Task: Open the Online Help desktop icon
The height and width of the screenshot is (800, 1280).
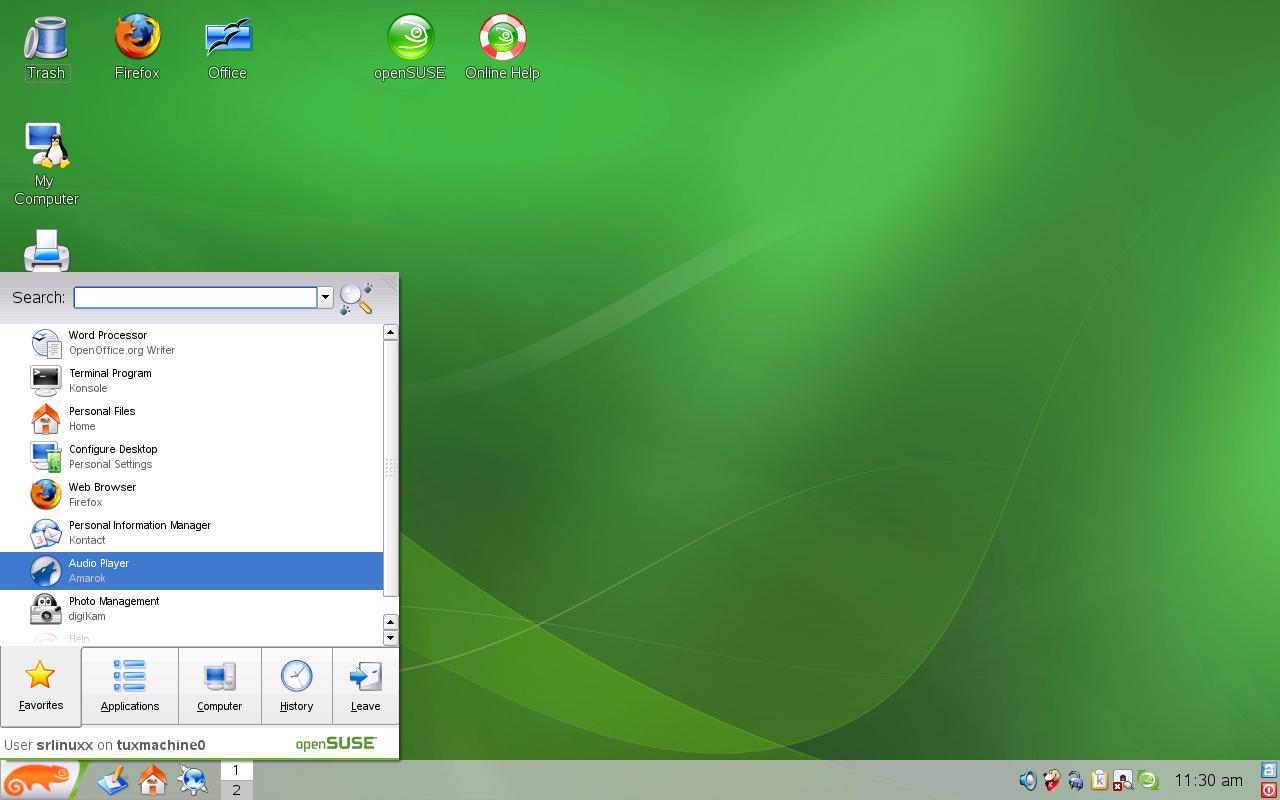Action: pos(502,47)
